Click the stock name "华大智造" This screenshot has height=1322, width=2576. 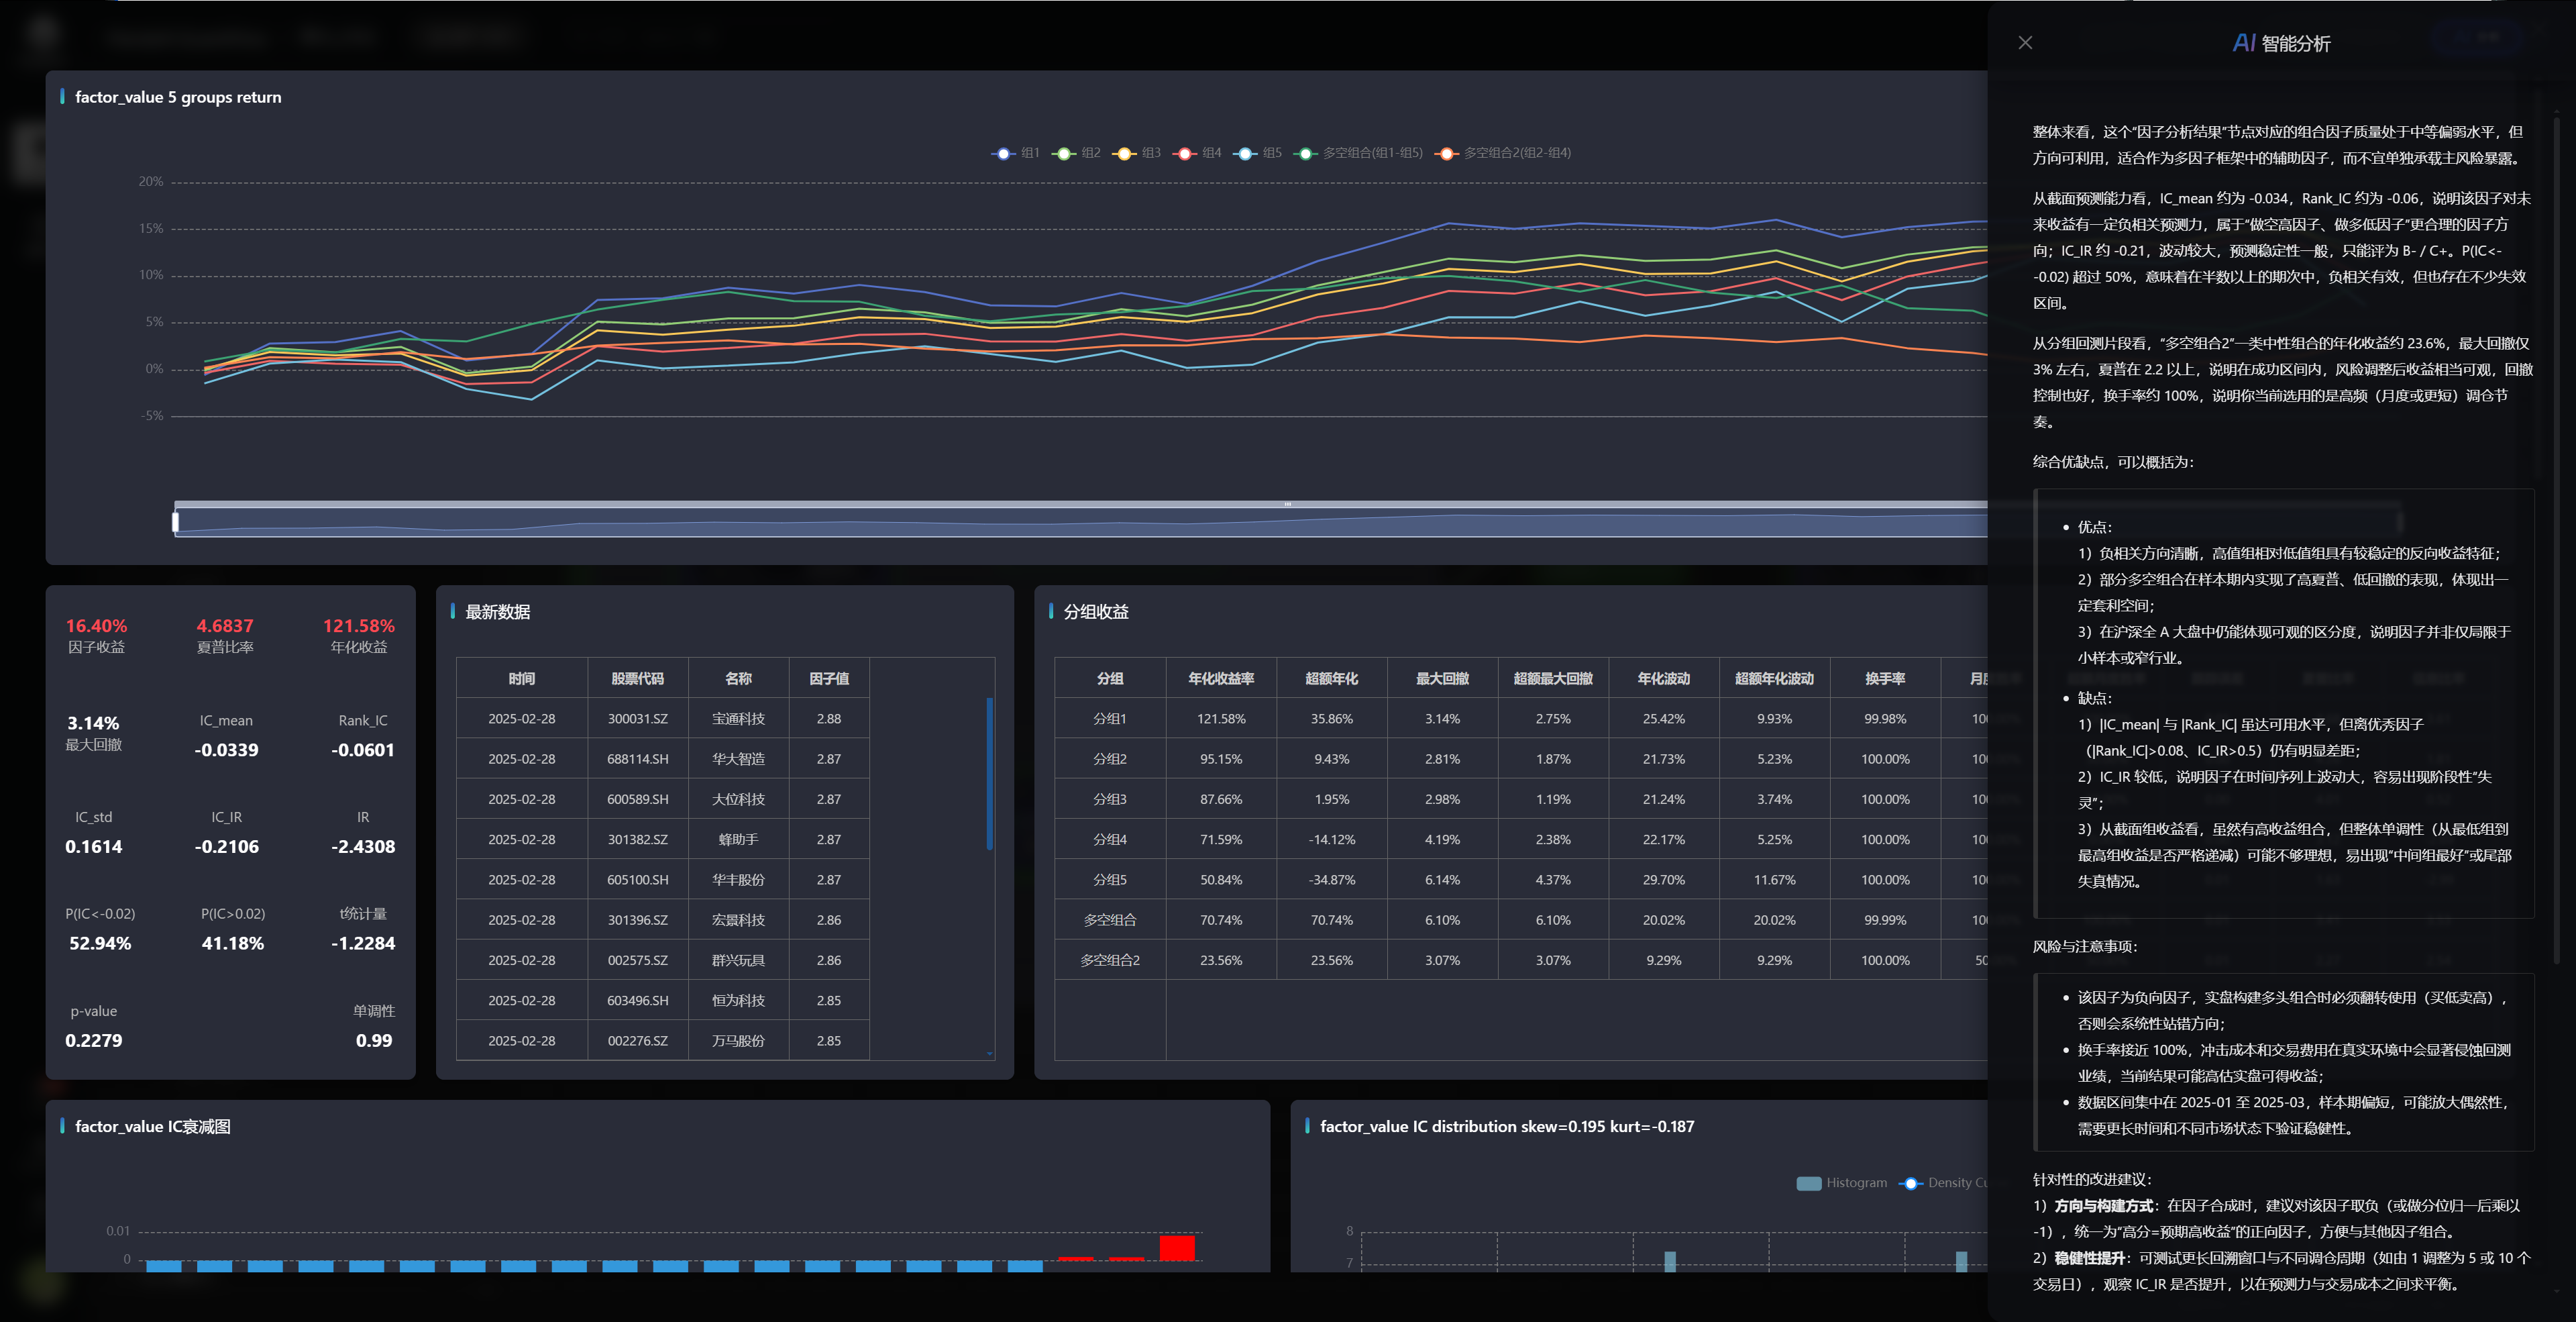739,759
